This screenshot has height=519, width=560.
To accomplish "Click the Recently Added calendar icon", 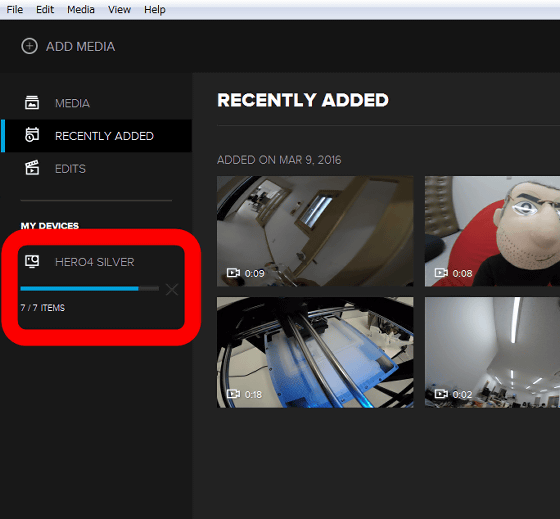I will coord(32,135).
